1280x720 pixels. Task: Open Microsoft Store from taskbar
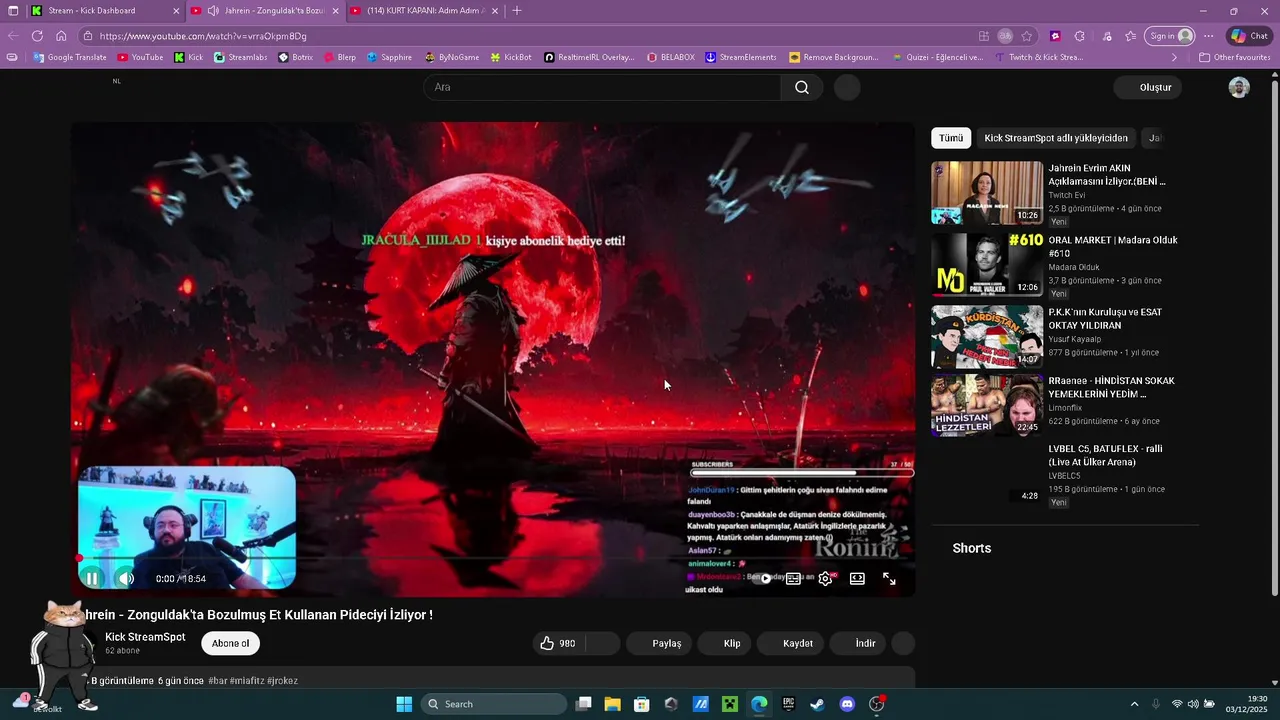point(642,704)
